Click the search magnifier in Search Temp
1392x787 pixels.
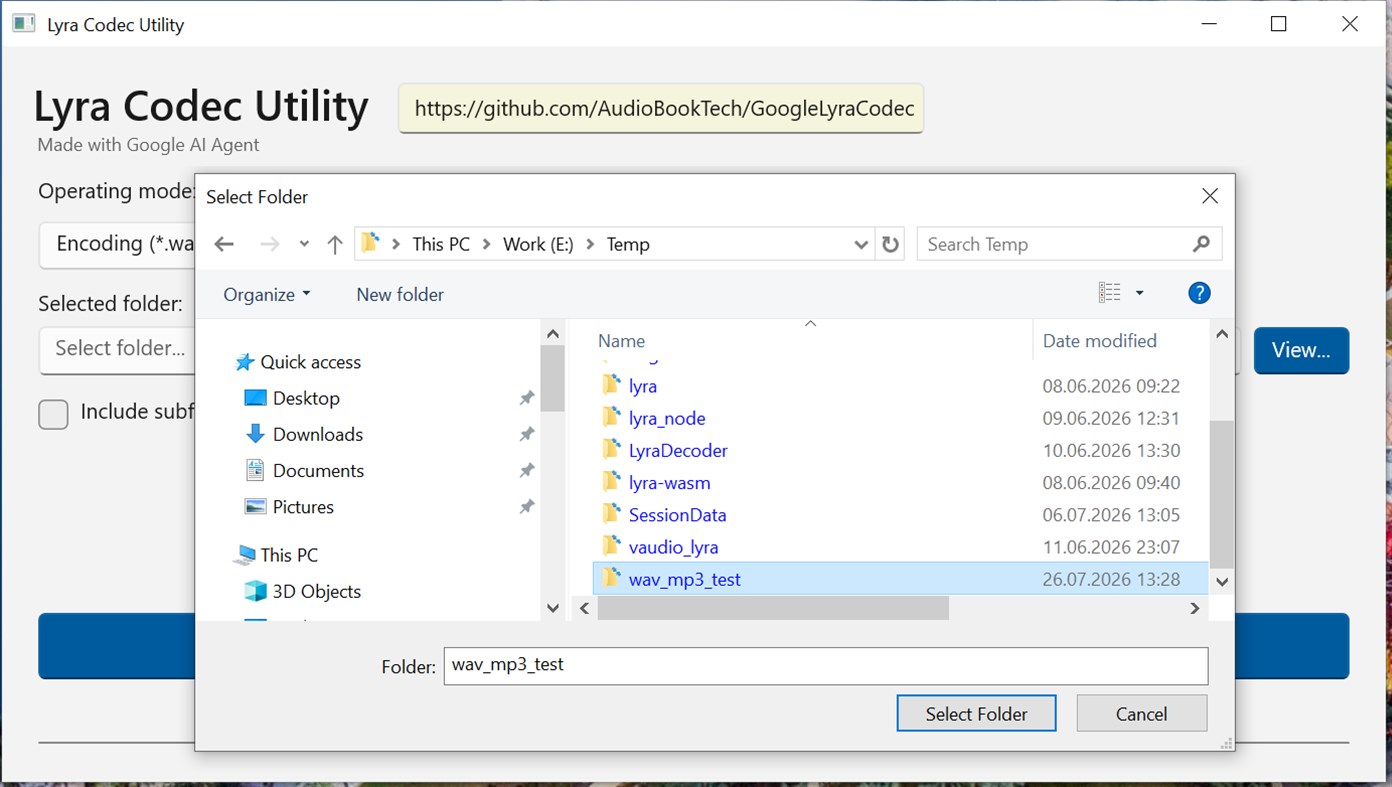(1201, 244)
